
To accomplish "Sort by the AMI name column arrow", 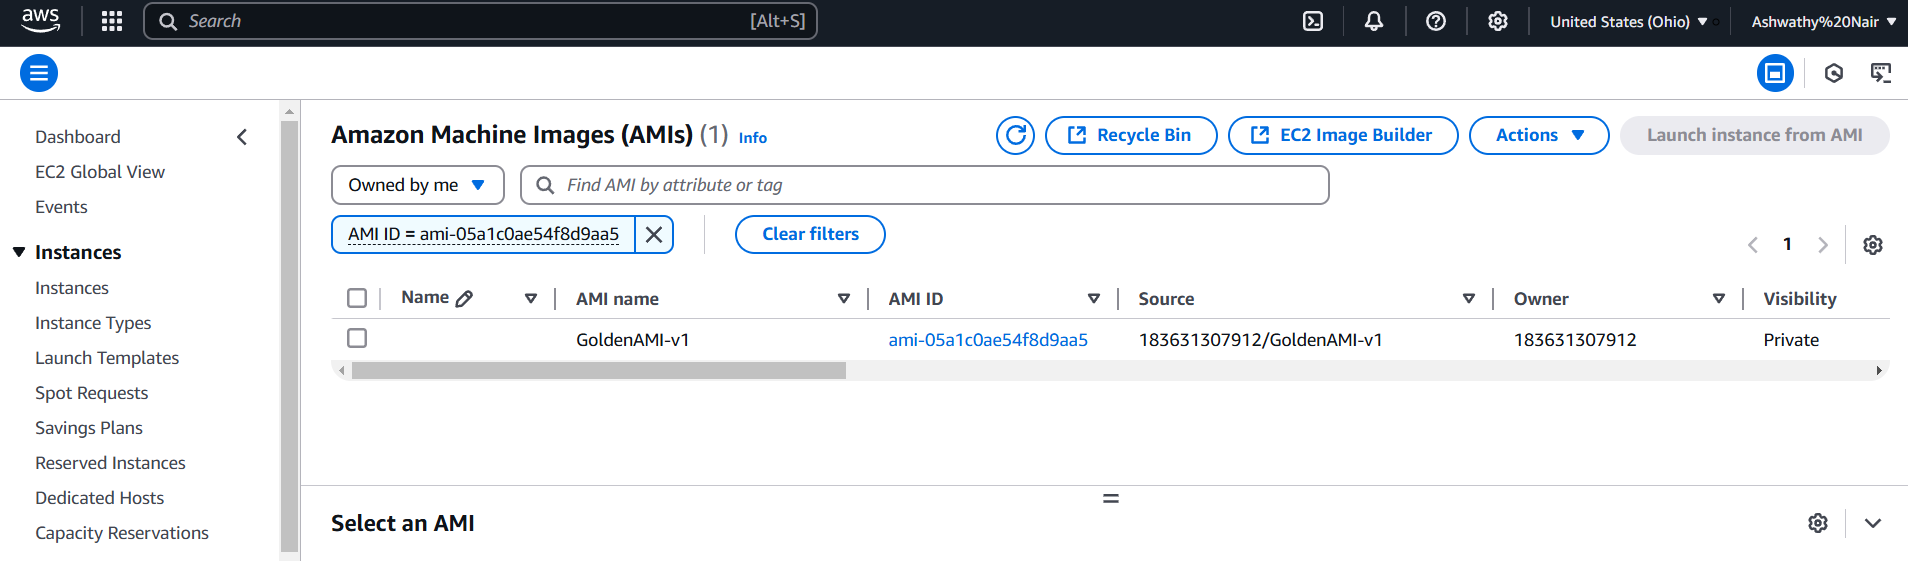I will tap(844, 298).
